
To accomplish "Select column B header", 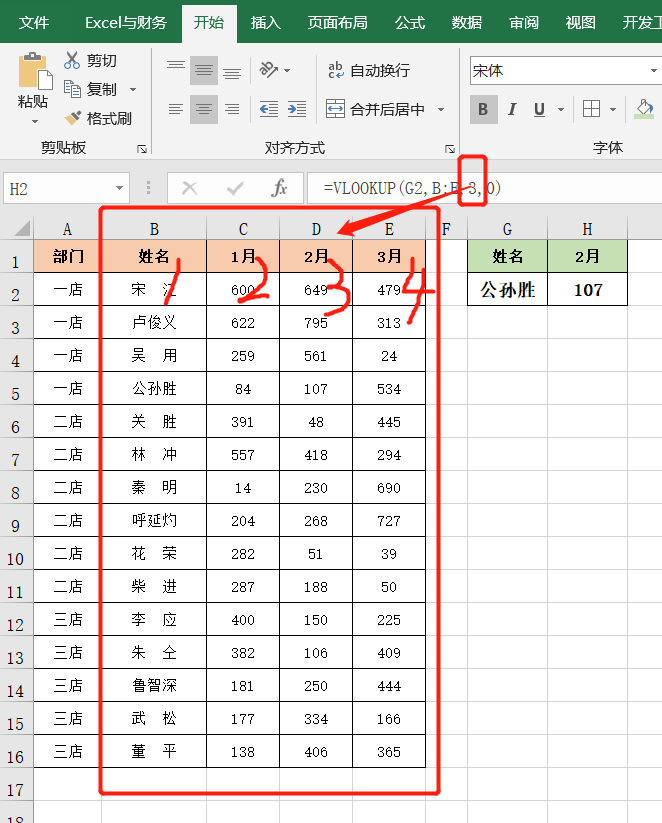I will click(154, 229).
